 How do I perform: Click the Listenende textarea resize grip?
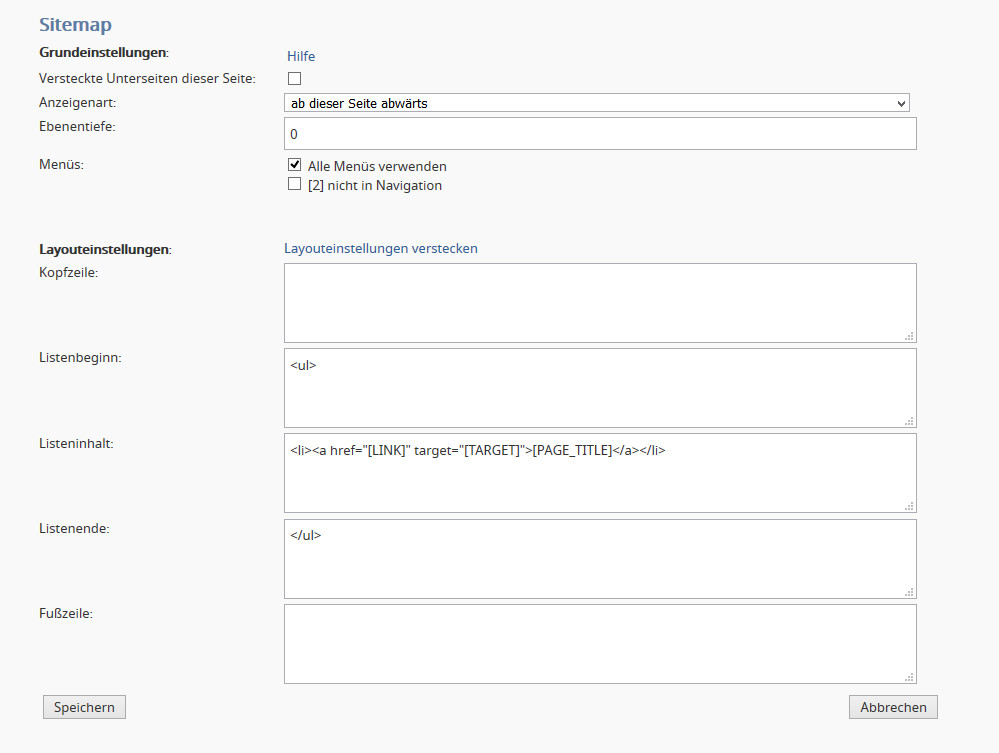pos(909,592)
